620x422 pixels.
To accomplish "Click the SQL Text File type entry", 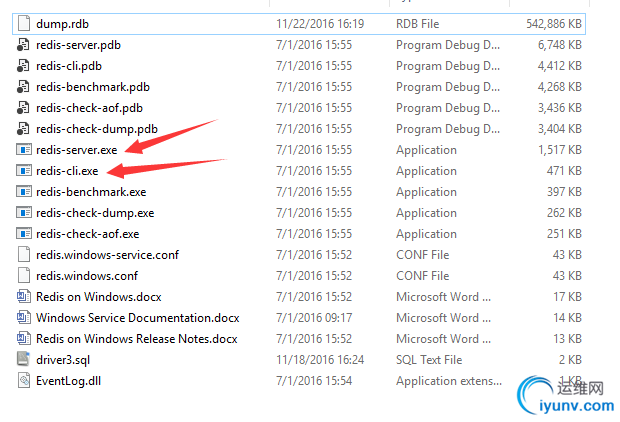I will tap(429, 360).
